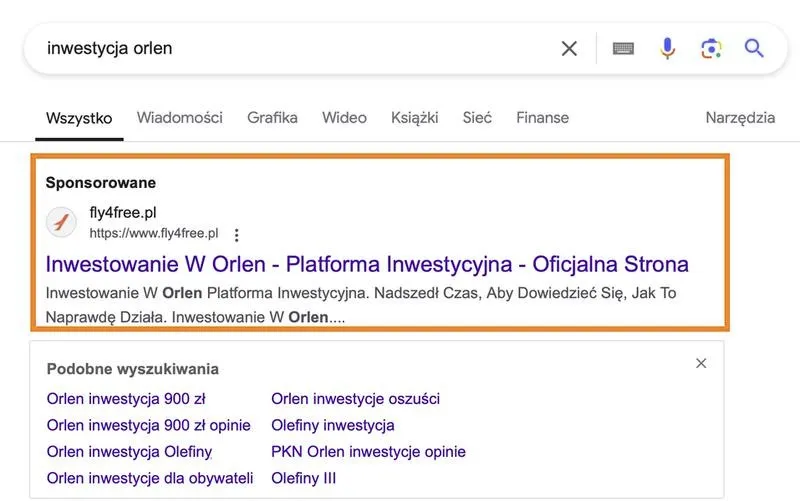800x501 pixels.
Task: Open the Inwestowanie W Orlen sponsored result title
Action: pos(367,264)
